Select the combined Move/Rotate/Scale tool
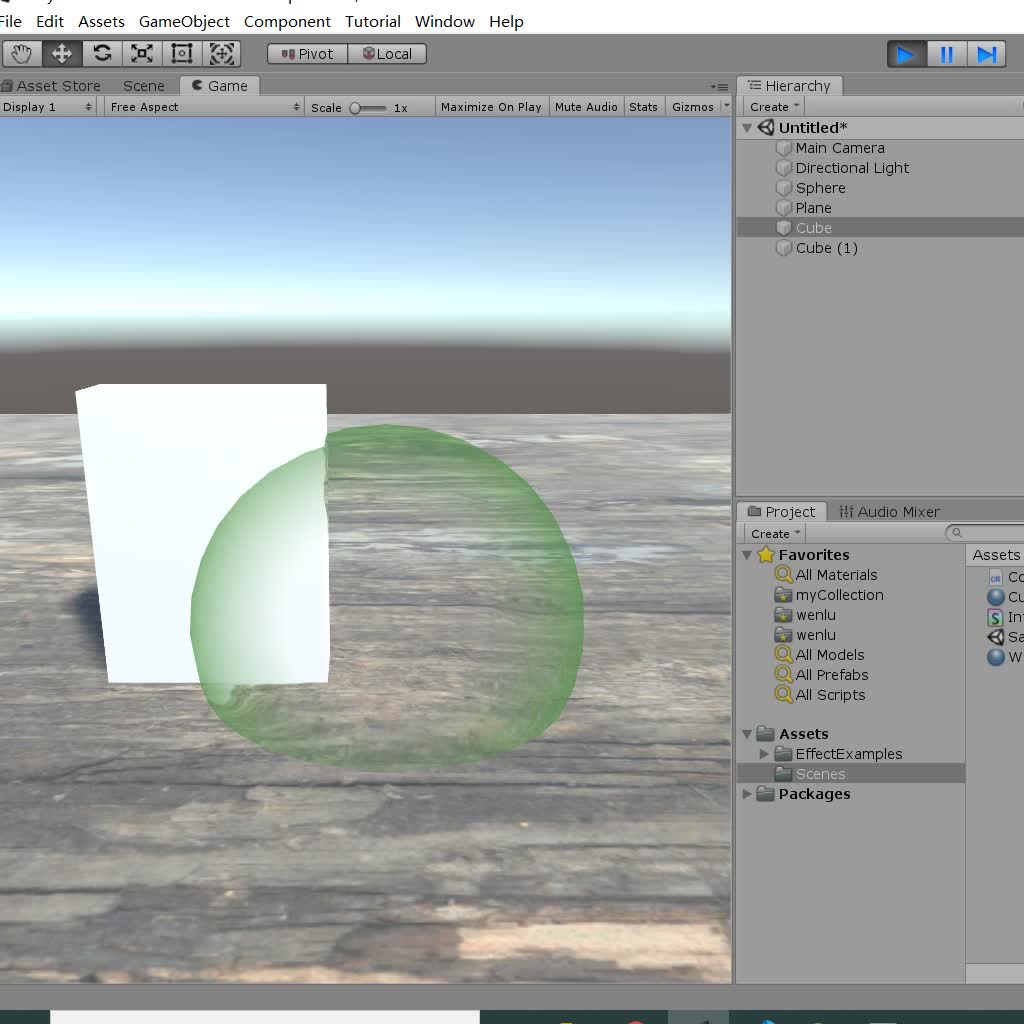The width and height of the screenshot is (1024, 1024). click(x=221, y=54)
